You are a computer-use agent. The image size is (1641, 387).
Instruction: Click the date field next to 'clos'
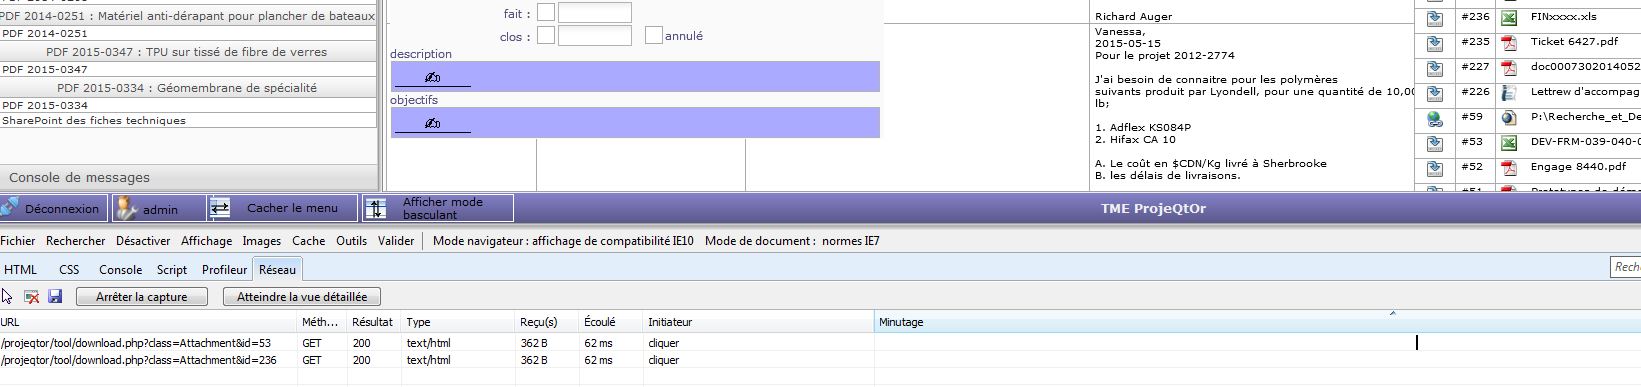[594, 36]
